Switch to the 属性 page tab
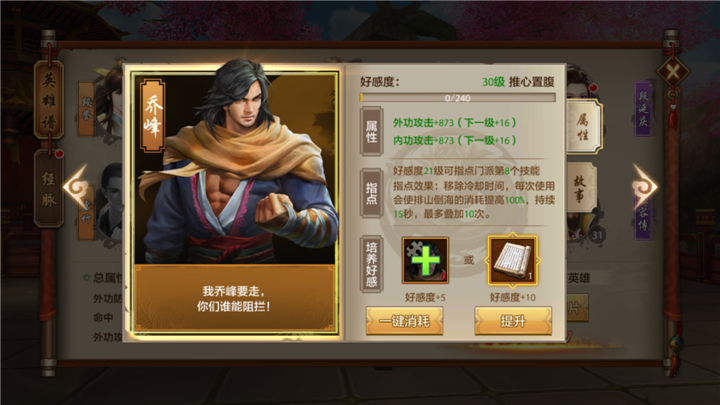Image resolution: width=720 pixels, height=405 pixels. [x=583, y=127]
